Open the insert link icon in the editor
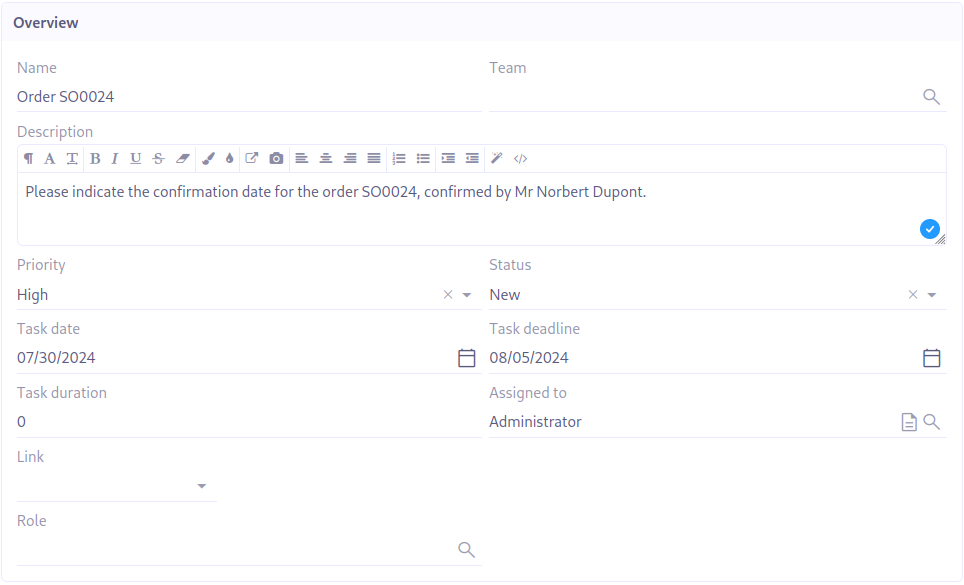 tap(250, 158)
